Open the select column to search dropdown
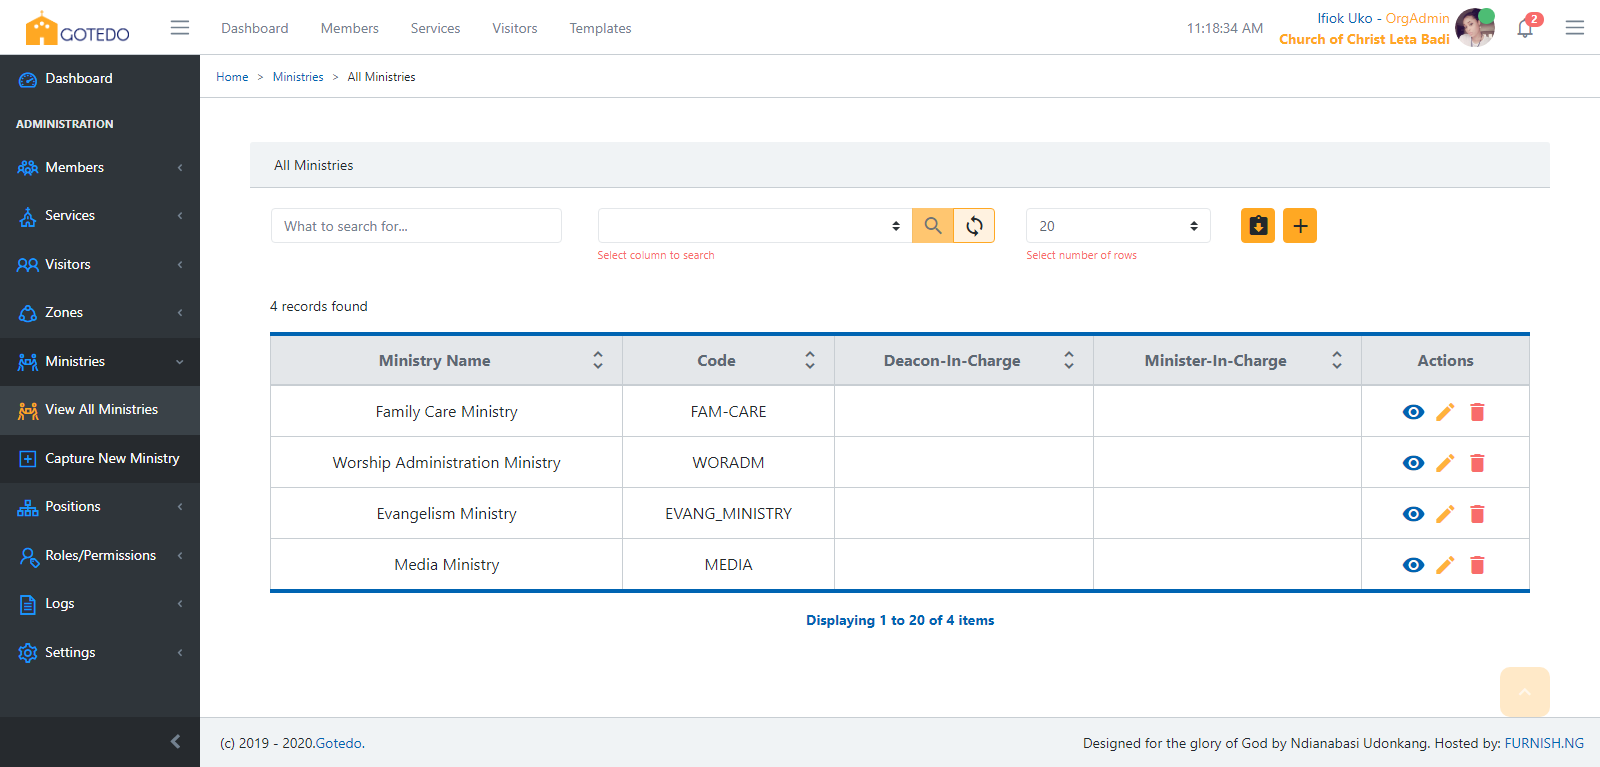The height and width of the screenshot is (767, 1600). (754, 226)
